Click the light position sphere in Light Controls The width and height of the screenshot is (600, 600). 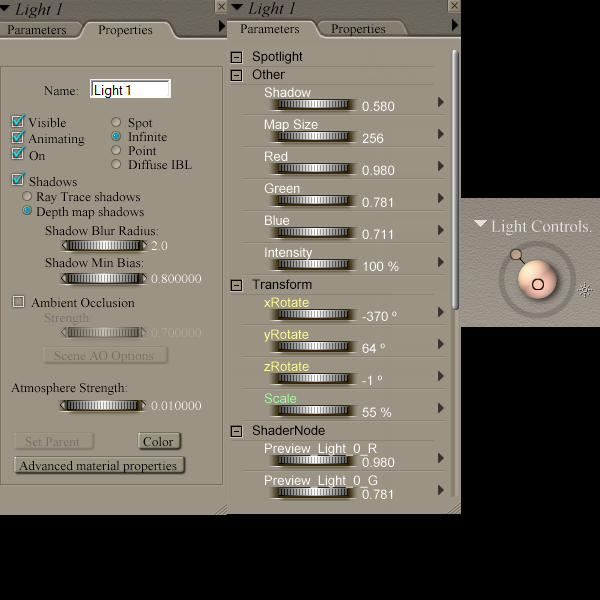pos(537,279)
